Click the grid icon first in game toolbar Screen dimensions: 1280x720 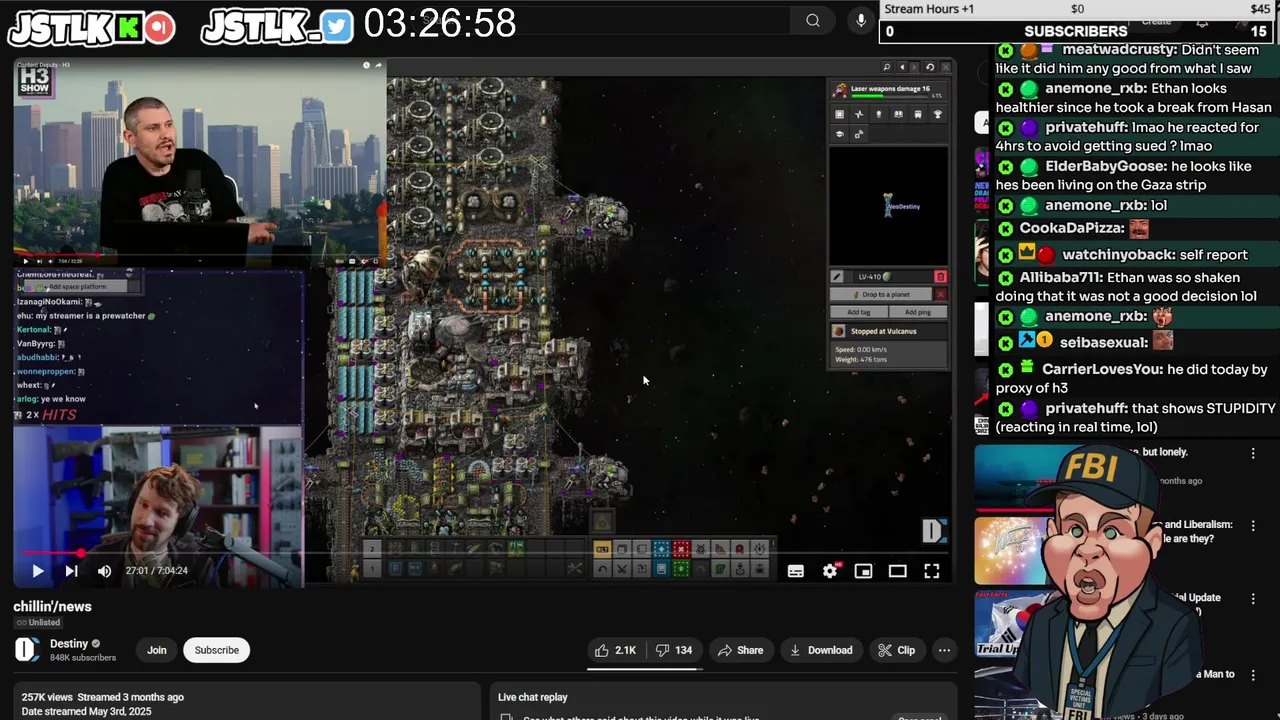pyautogui.click(x=839, y=114)
